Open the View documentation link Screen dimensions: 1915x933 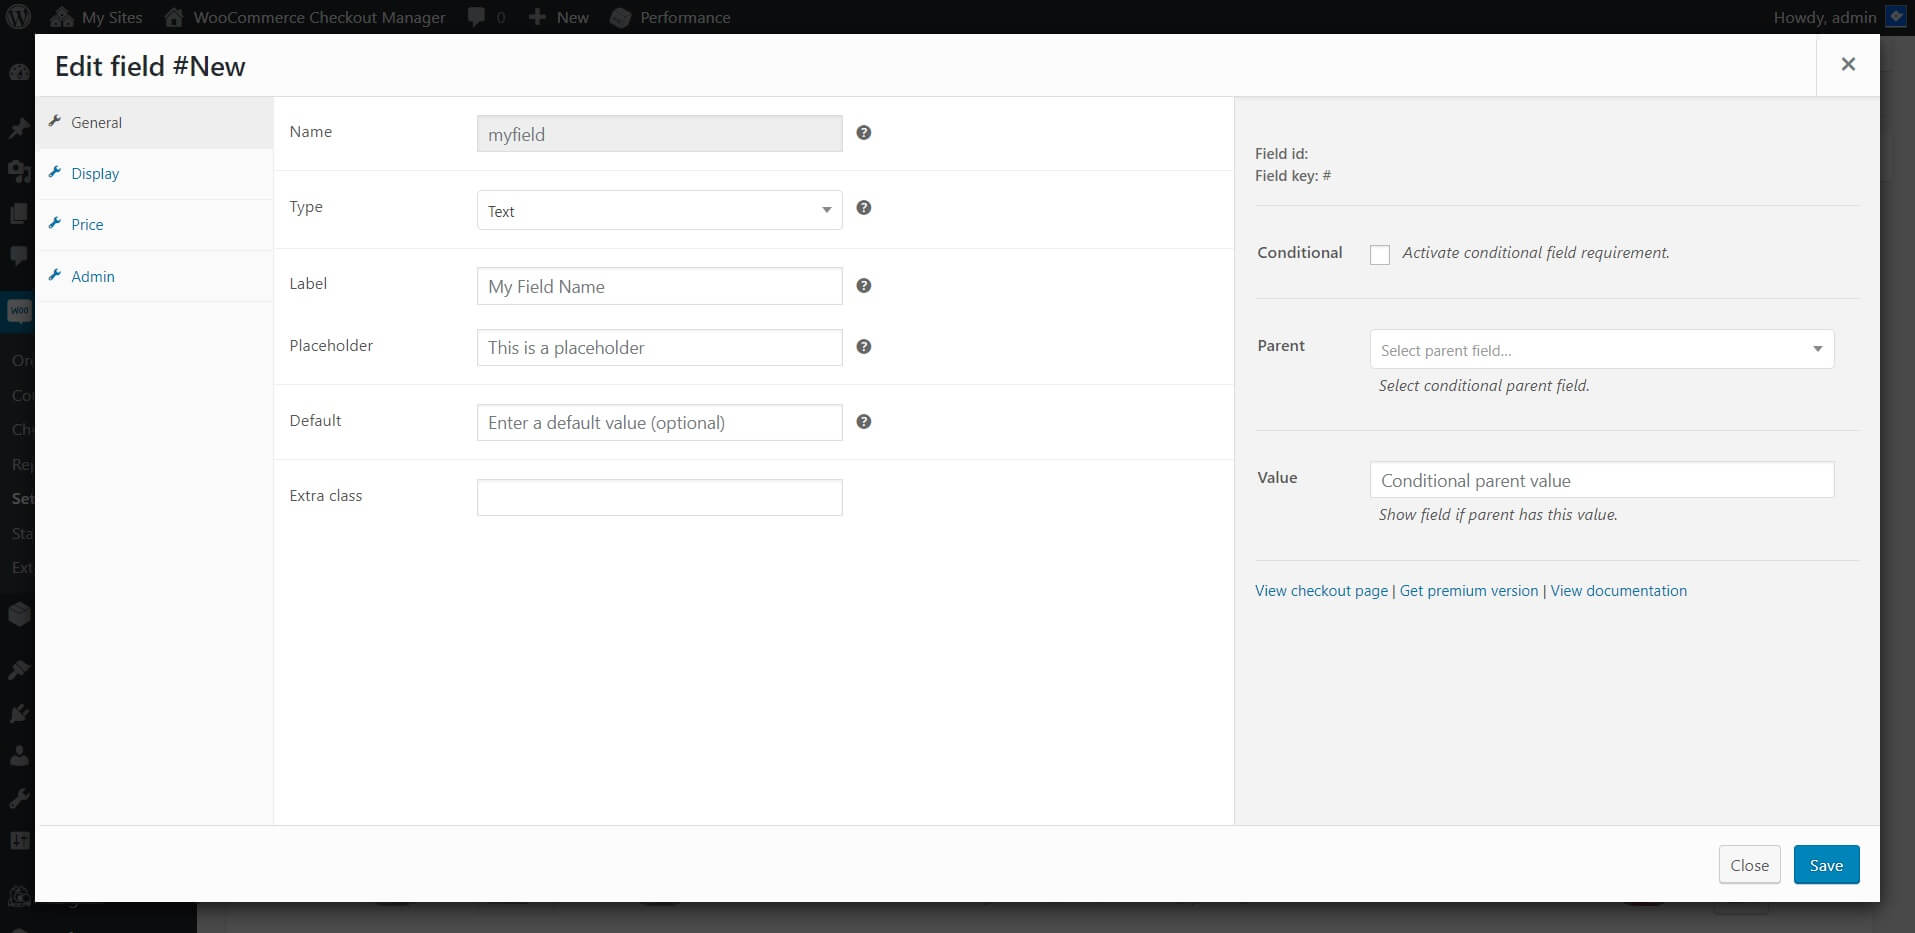coord(1618,591)
